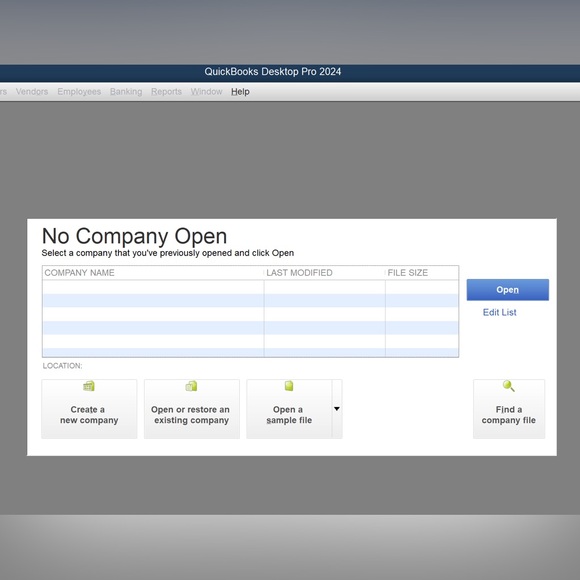Open the Reports menu
The image size is (580, 580).
(x=166, y=91)
